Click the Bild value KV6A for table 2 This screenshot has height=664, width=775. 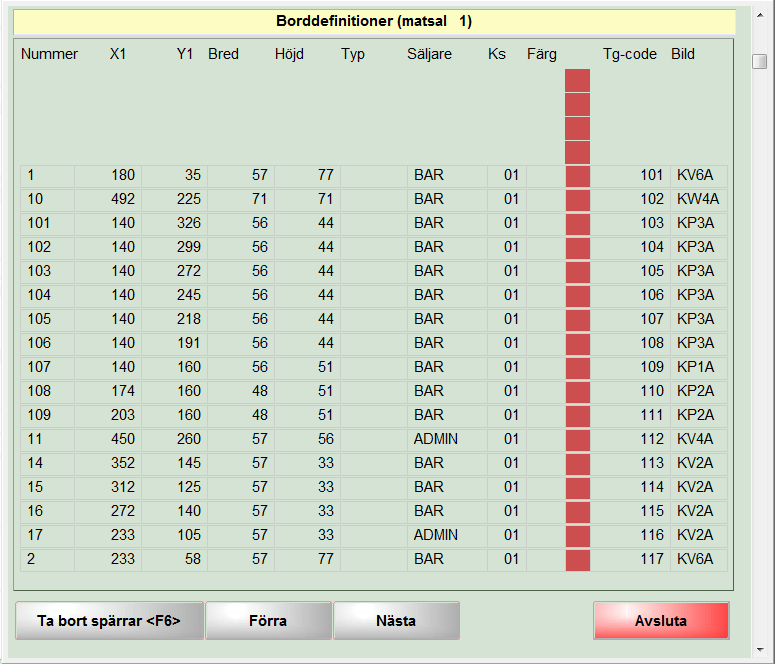[699, 559]
